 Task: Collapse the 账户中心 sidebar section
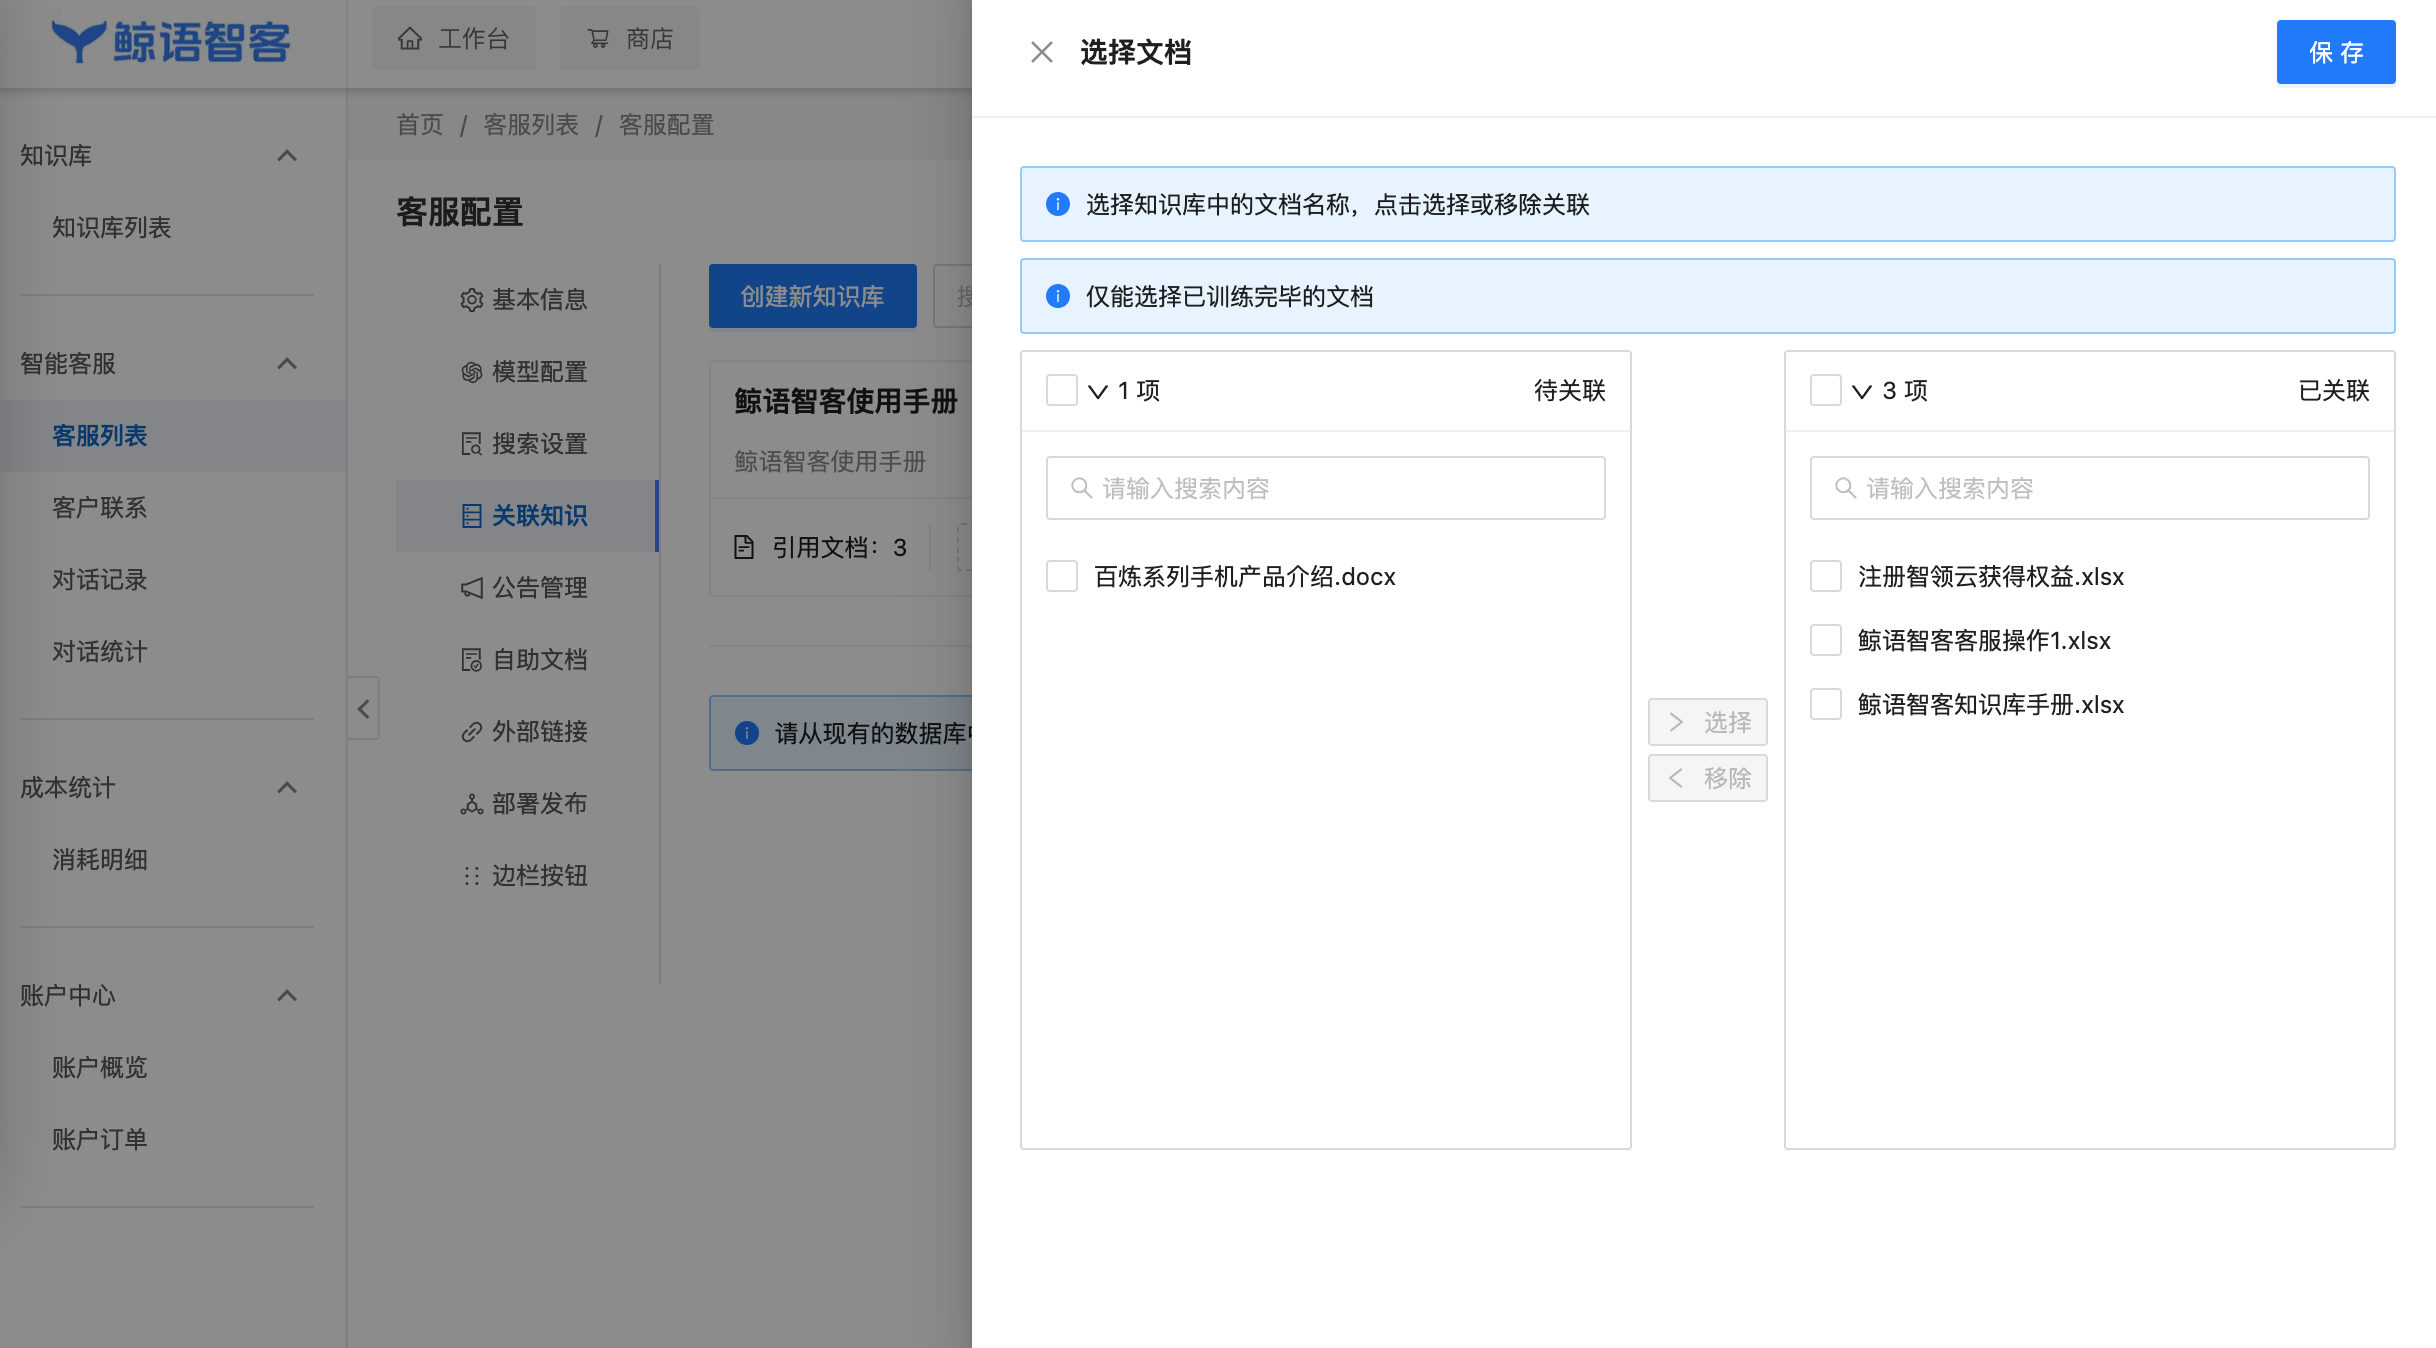point(287,996)
